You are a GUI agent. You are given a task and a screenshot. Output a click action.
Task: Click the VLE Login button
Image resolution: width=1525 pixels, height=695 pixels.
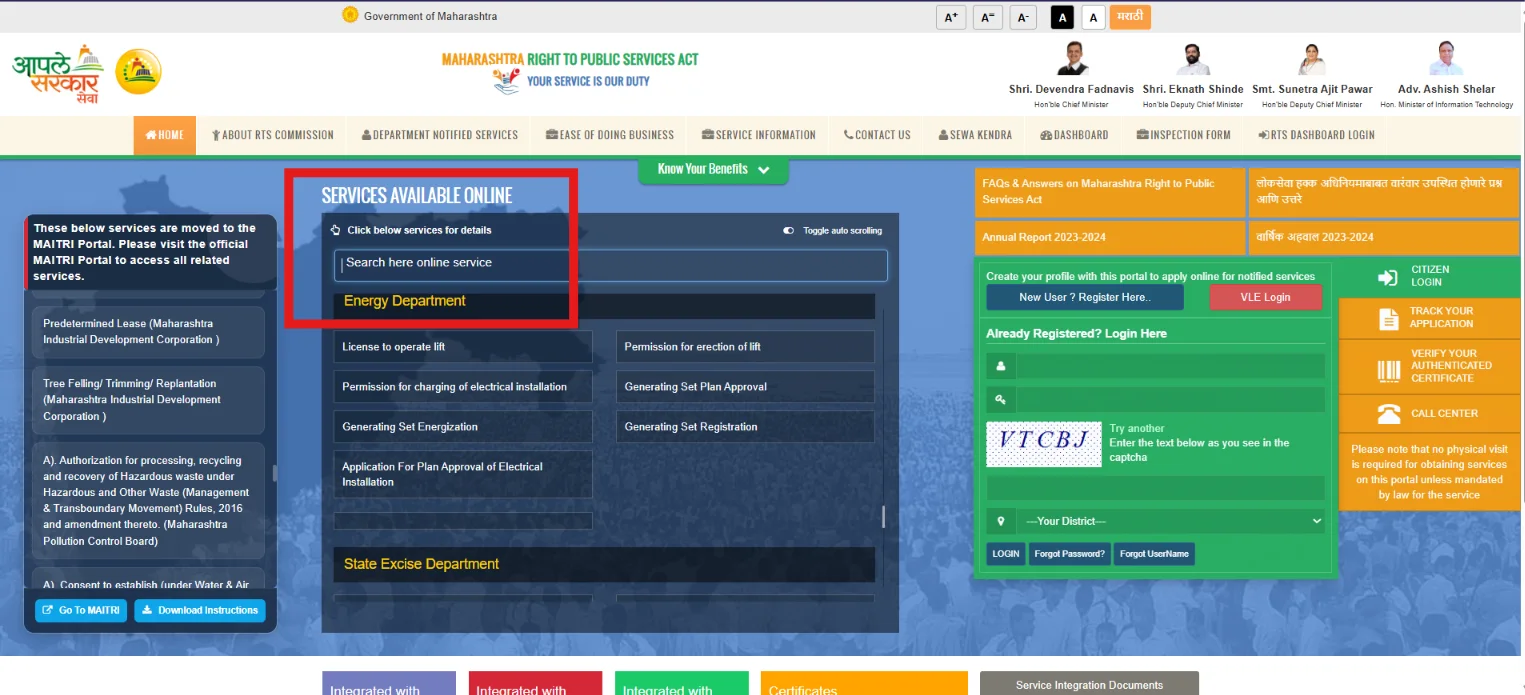pos(1265,297)
